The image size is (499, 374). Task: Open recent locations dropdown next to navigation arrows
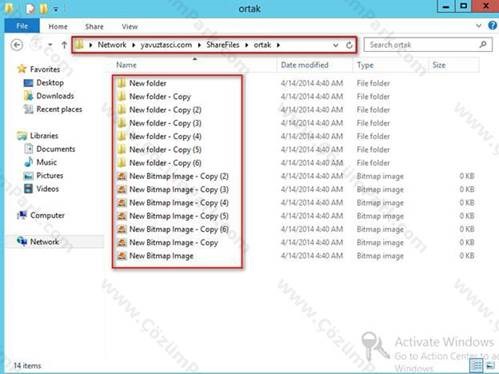click(x=50, y=45)
